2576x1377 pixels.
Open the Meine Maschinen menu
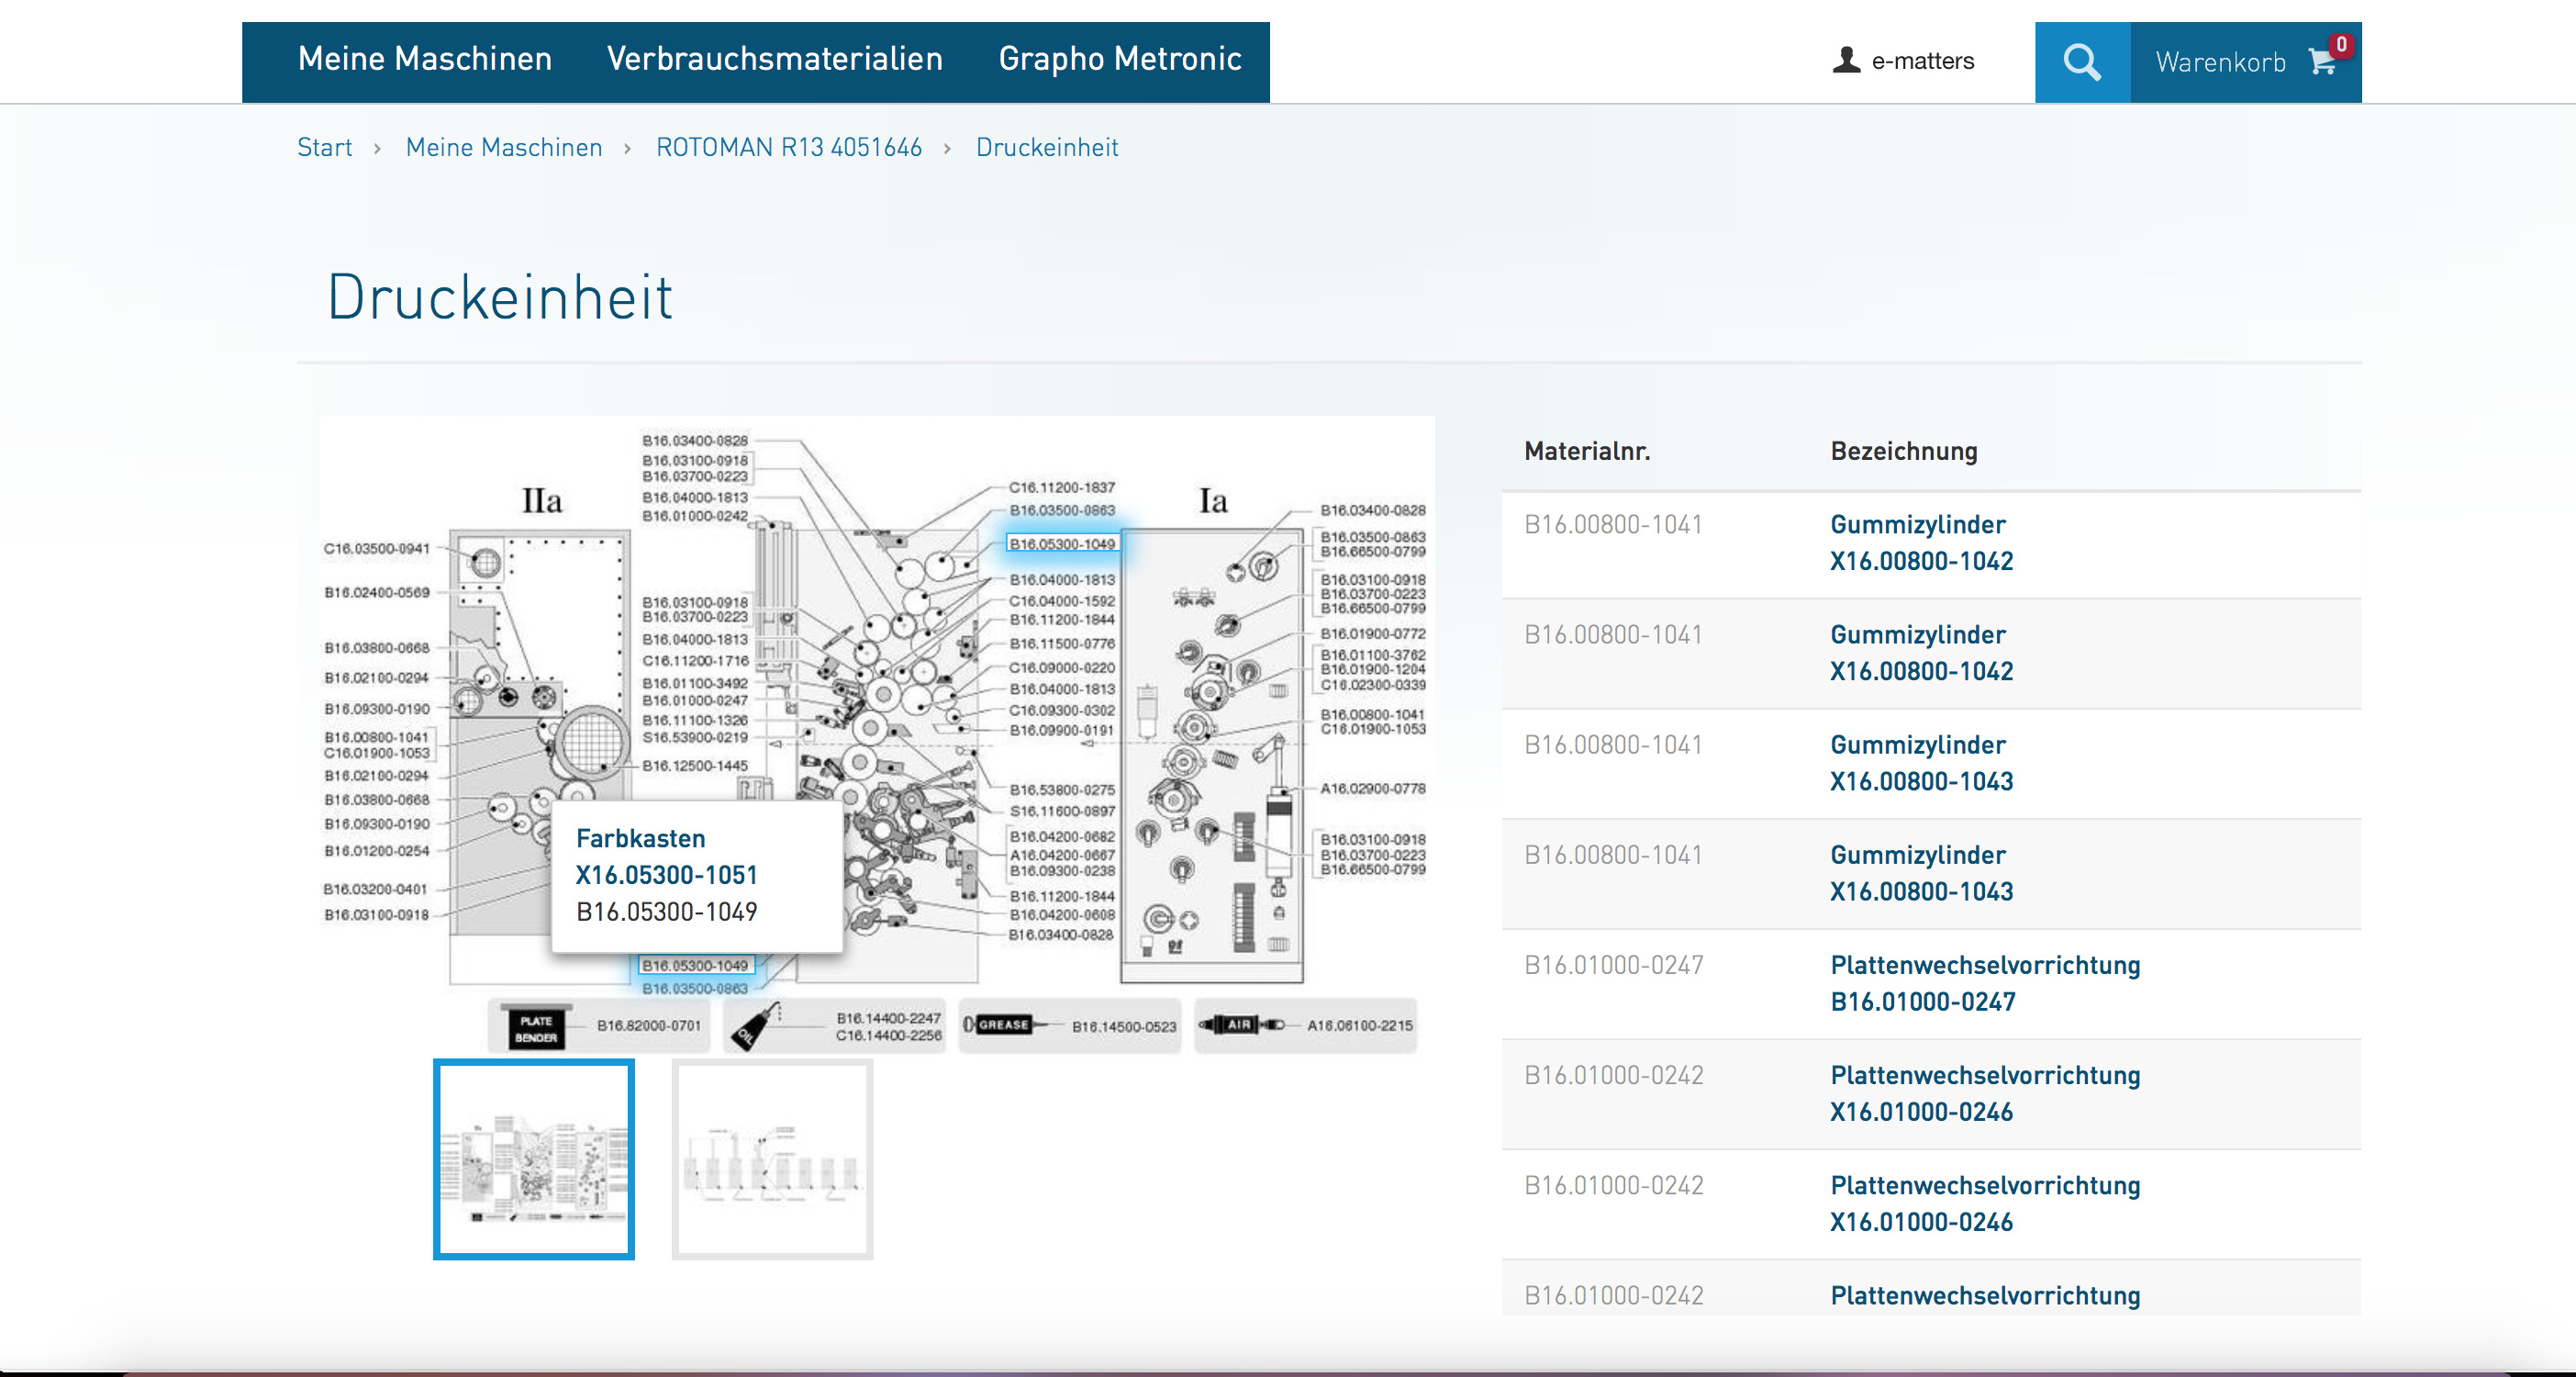425,59
